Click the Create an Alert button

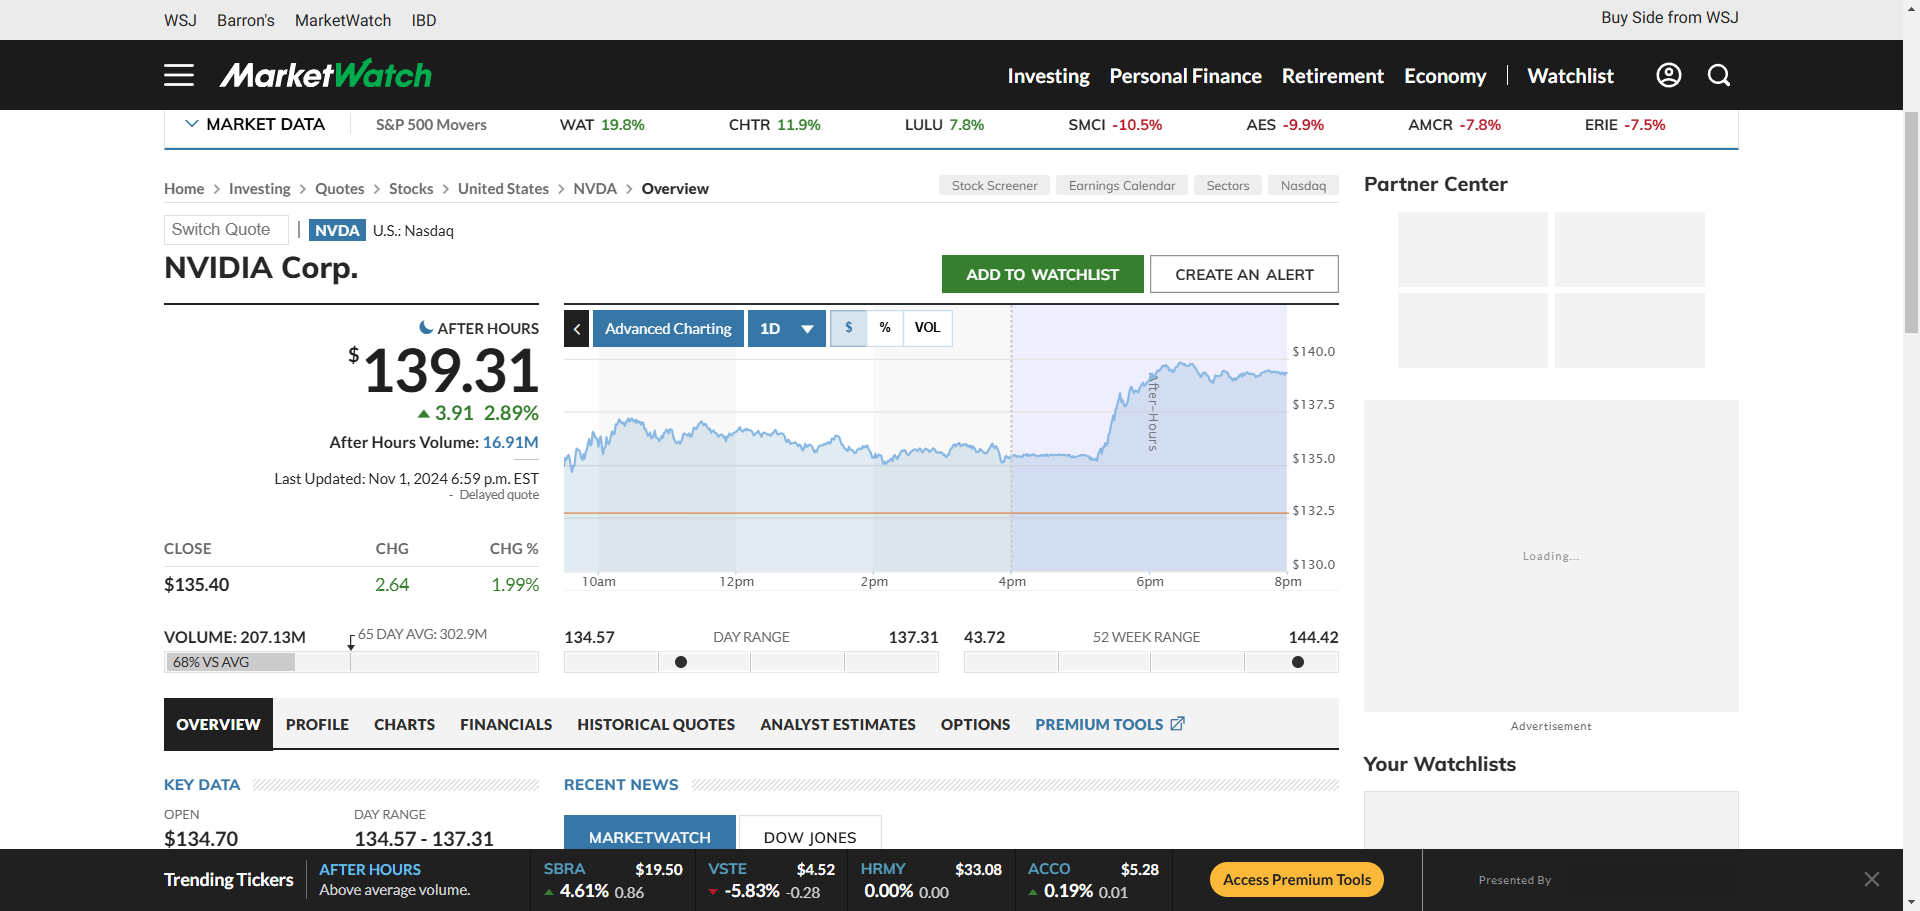tap(1244, 274)
